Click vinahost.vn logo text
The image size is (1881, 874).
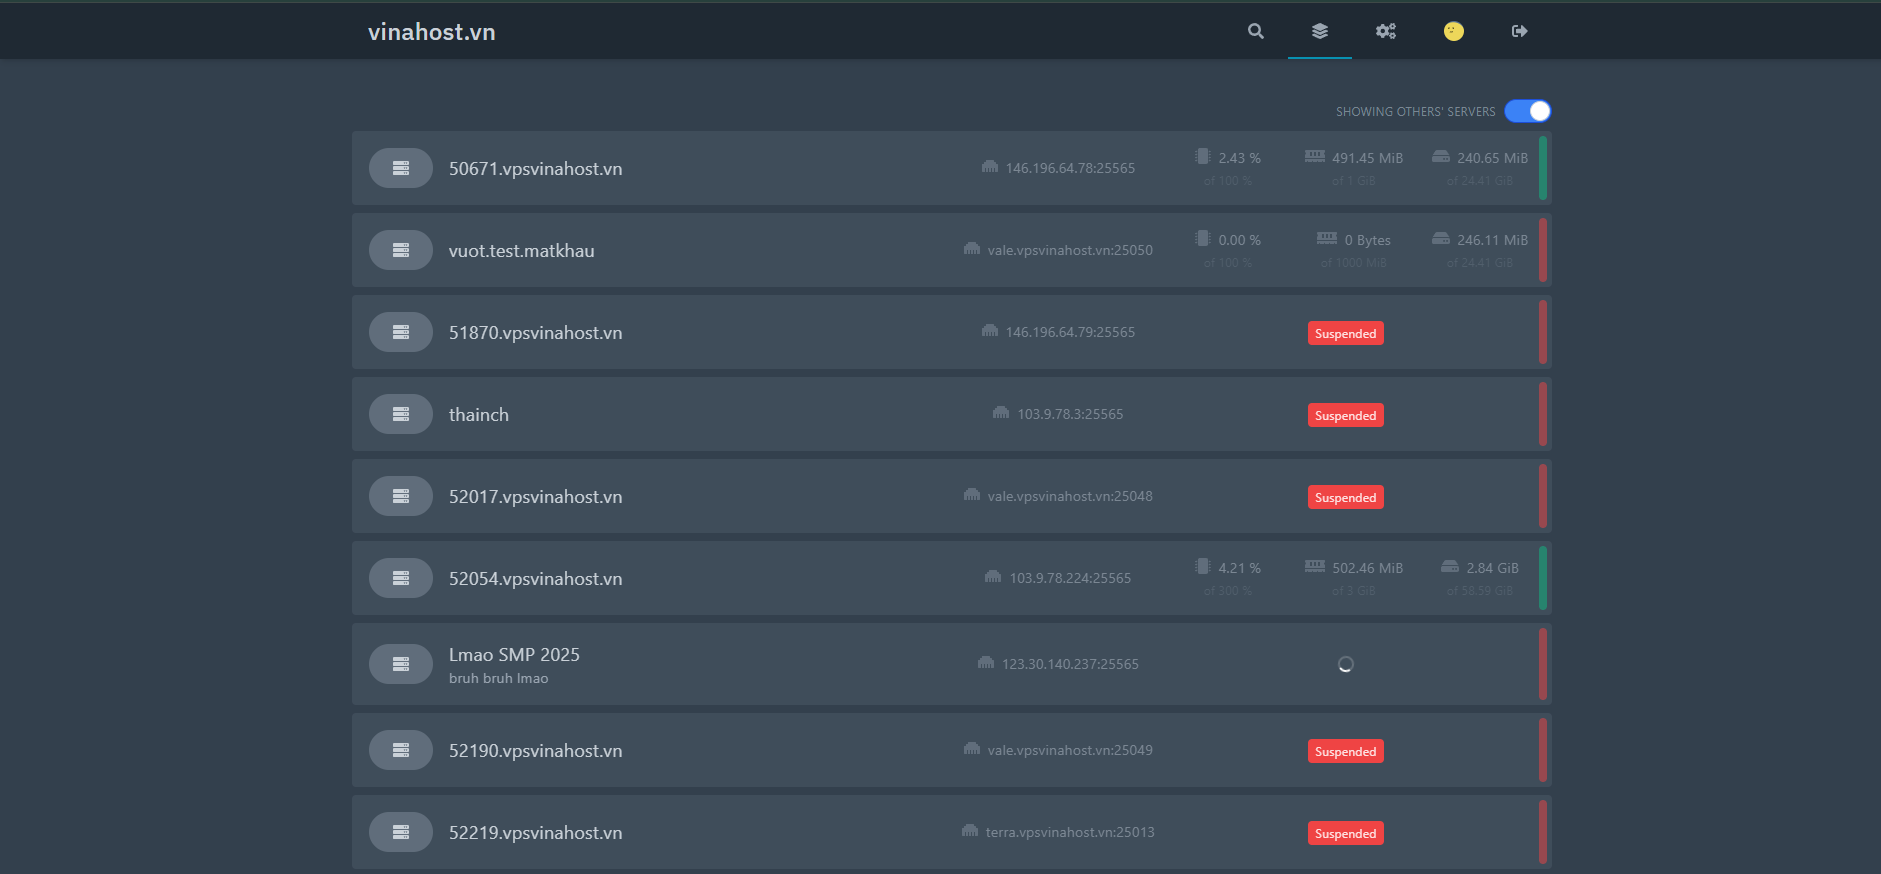431,32
